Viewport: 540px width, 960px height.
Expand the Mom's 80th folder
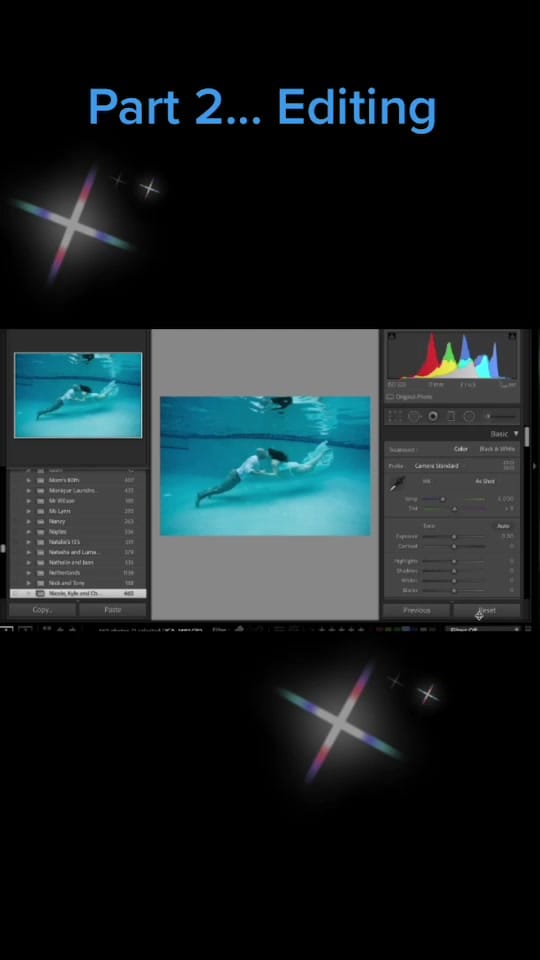point(28,480)
